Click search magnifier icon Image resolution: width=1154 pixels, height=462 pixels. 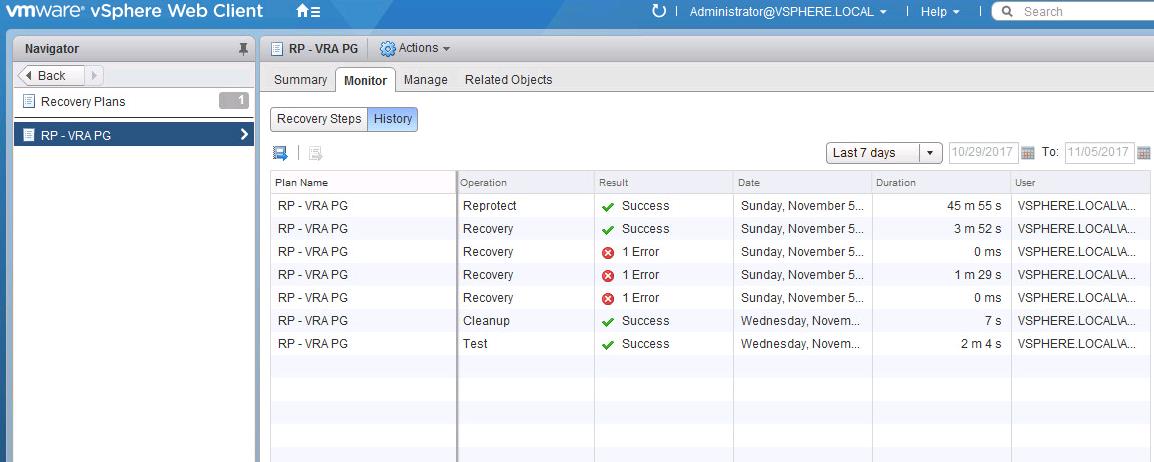coord(1008,12)
